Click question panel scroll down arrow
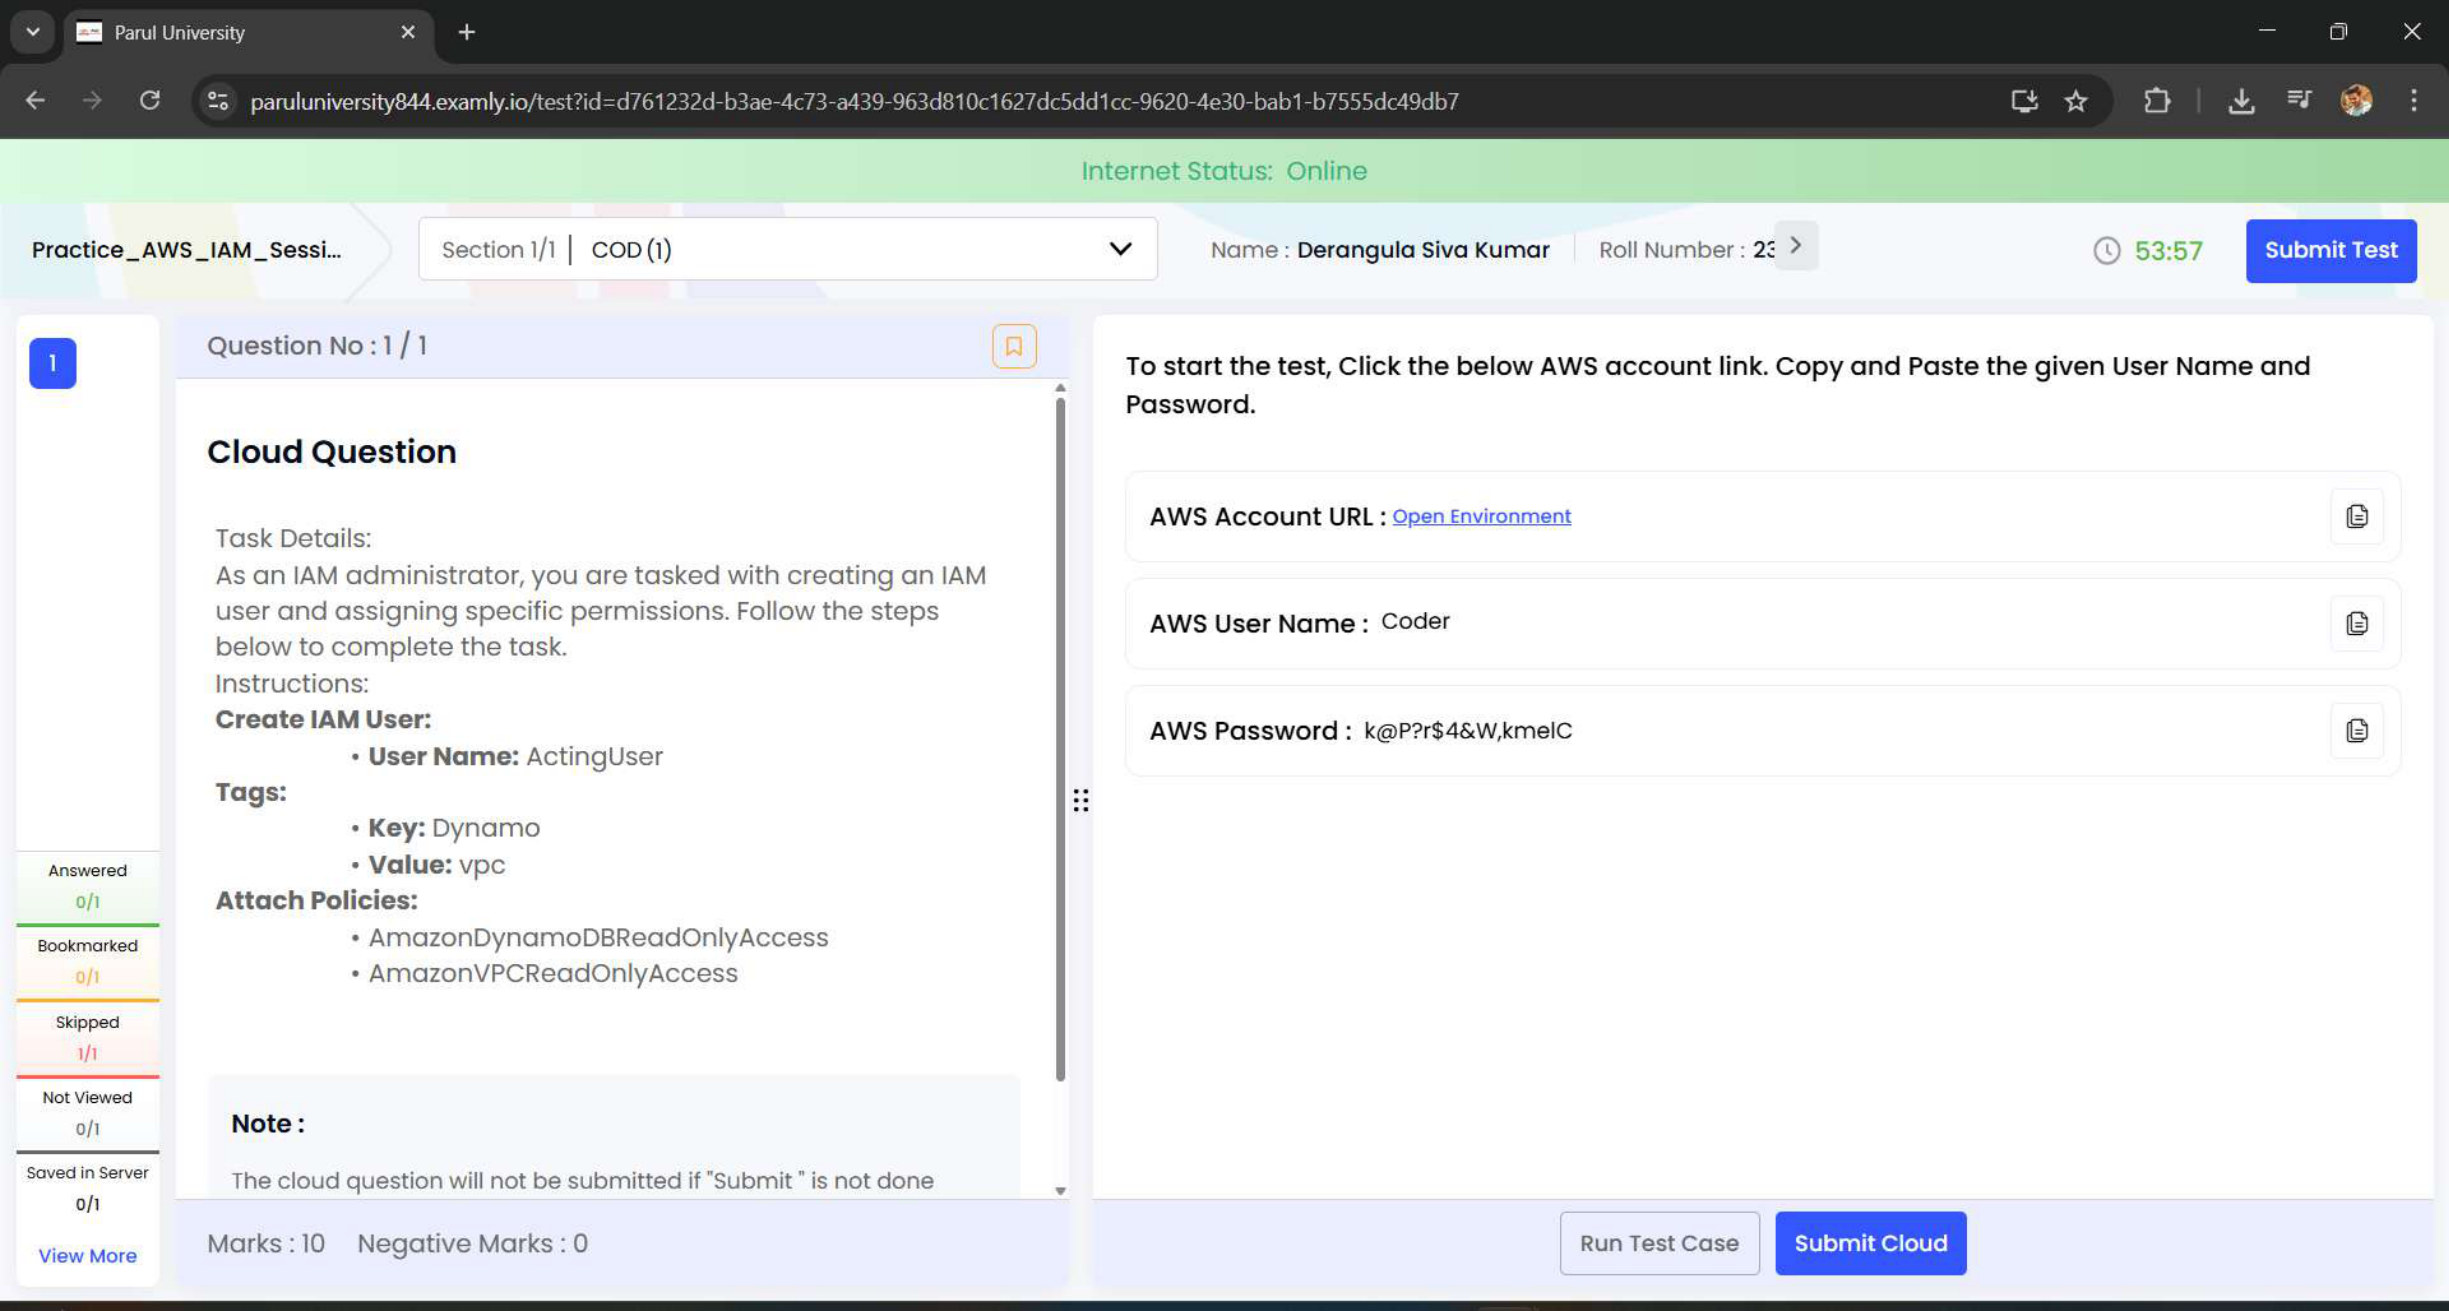 [1060, 1190]
